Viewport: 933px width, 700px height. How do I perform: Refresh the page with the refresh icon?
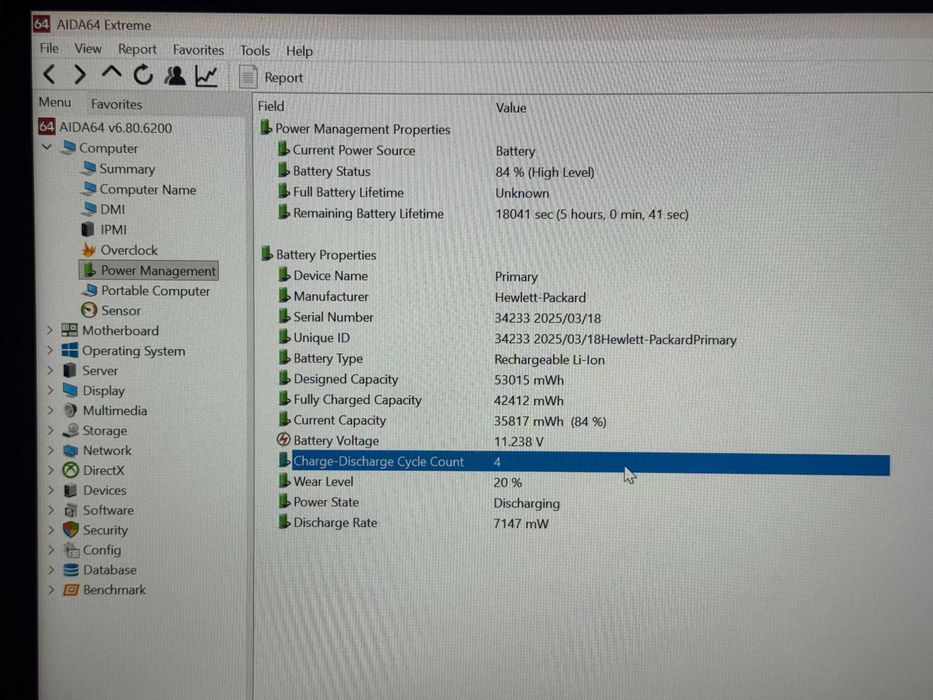click(143, 75)
